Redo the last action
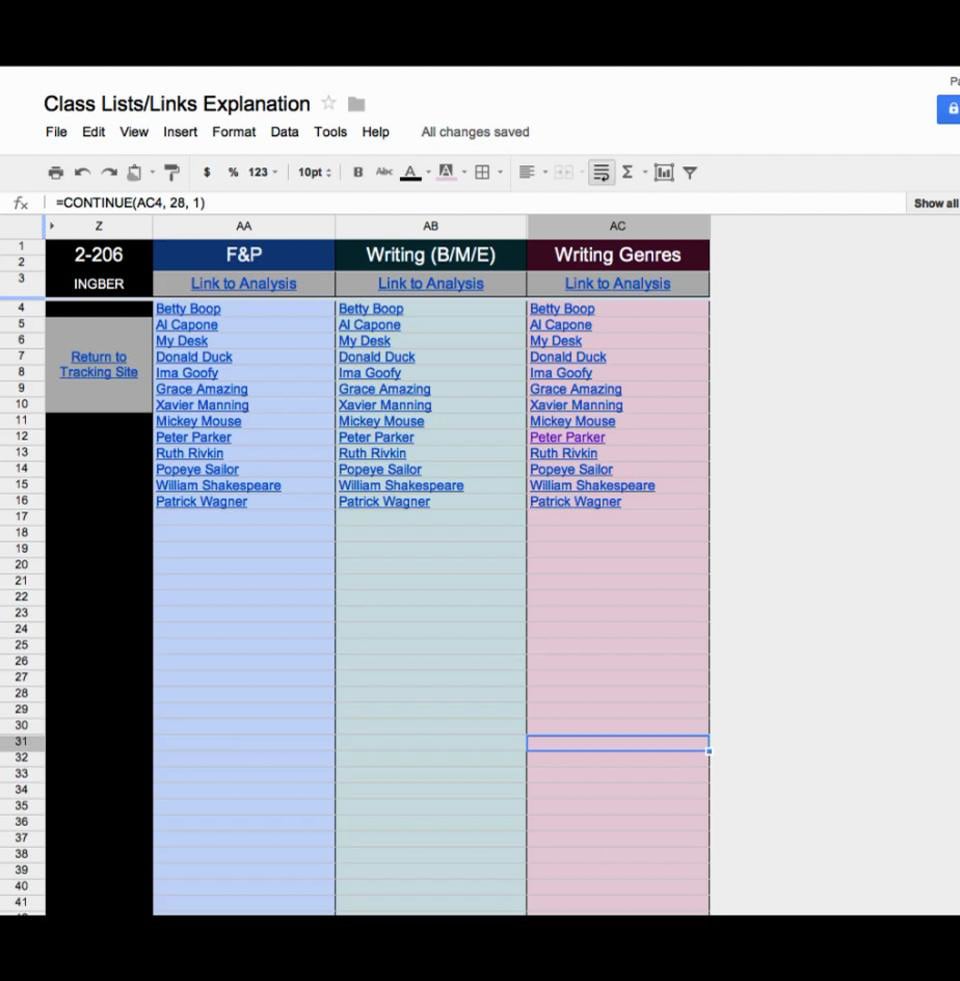Viewport: 960px width, 981px height. point(109,173)
